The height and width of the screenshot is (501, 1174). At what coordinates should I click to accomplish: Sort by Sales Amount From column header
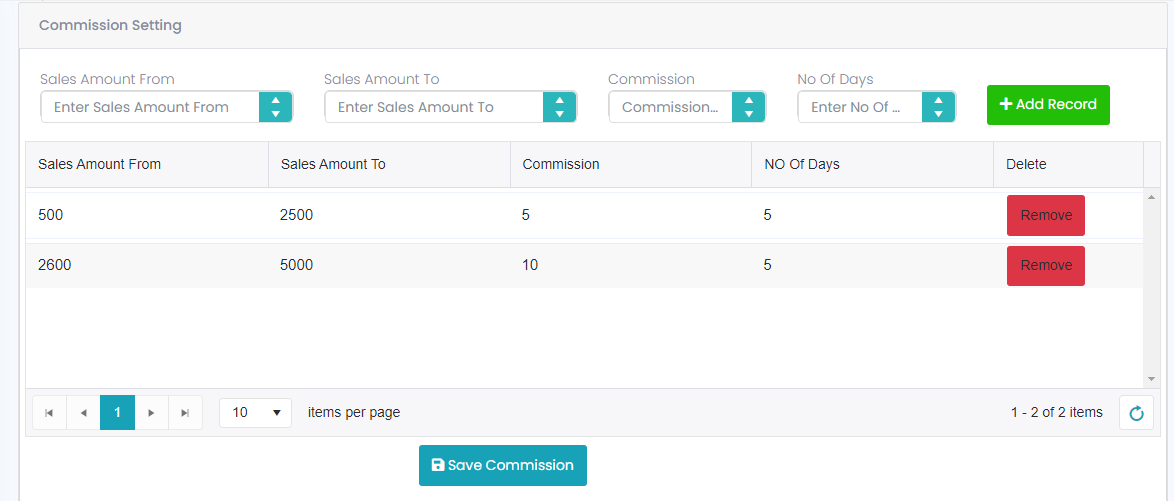[100, 164]
